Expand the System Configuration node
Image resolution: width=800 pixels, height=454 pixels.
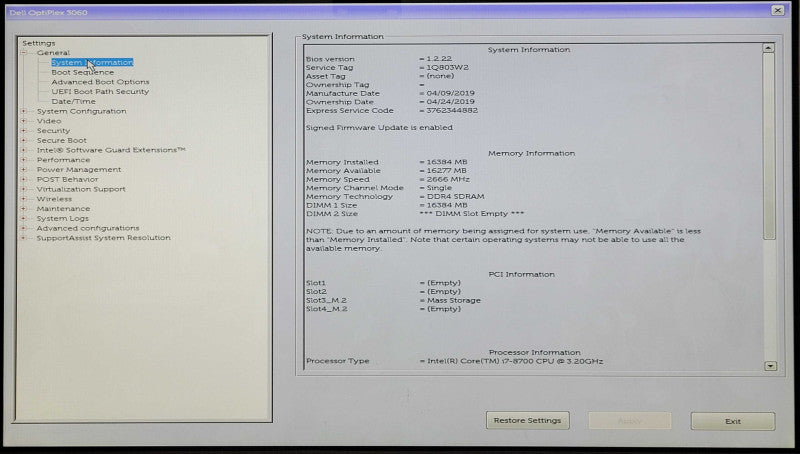tap(23, 111)
